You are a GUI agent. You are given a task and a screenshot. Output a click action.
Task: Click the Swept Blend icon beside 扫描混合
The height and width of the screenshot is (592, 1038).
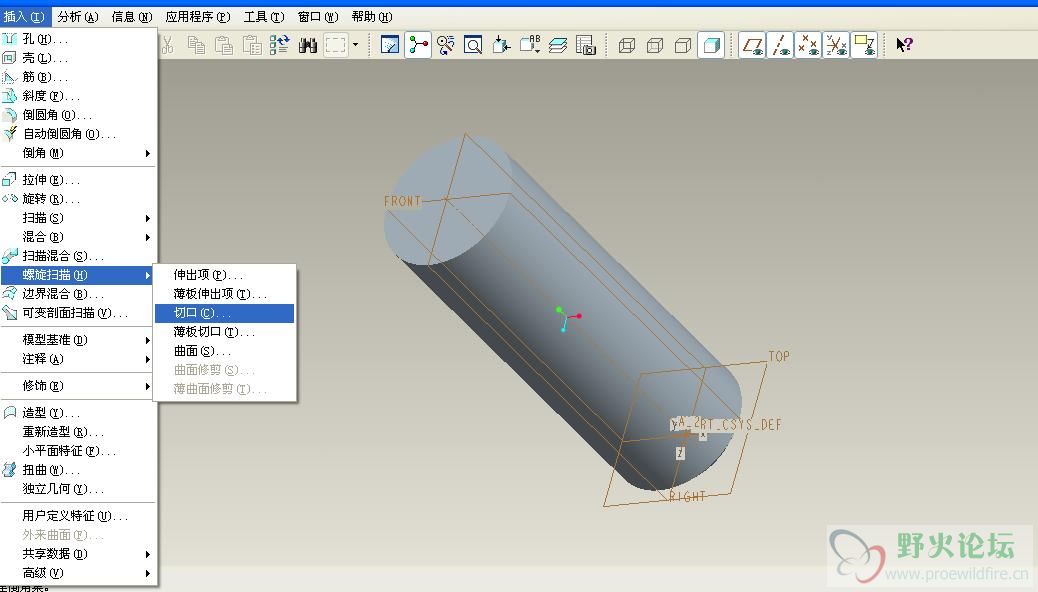click(9, 256)
